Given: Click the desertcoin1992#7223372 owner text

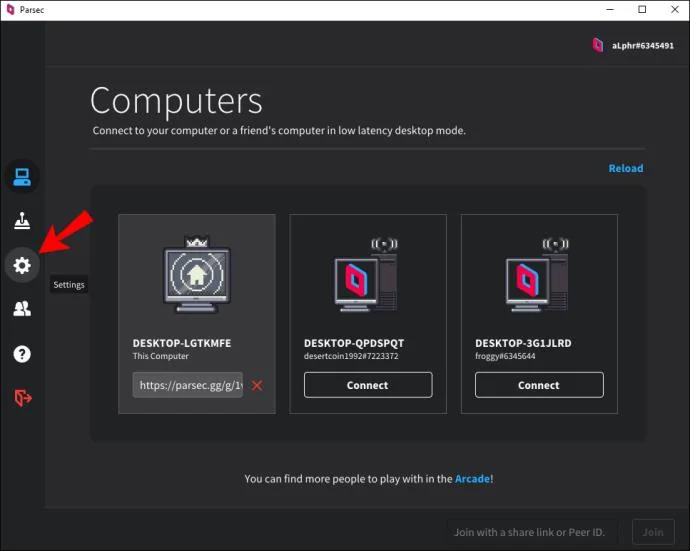Looking at the screenshot, I should tap(351, 356).
